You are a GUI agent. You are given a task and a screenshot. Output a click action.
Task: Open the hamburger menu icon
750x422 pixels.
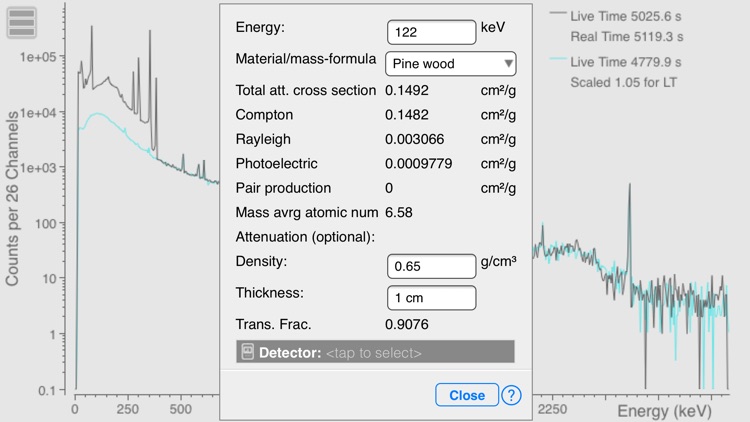pos(22,22)
